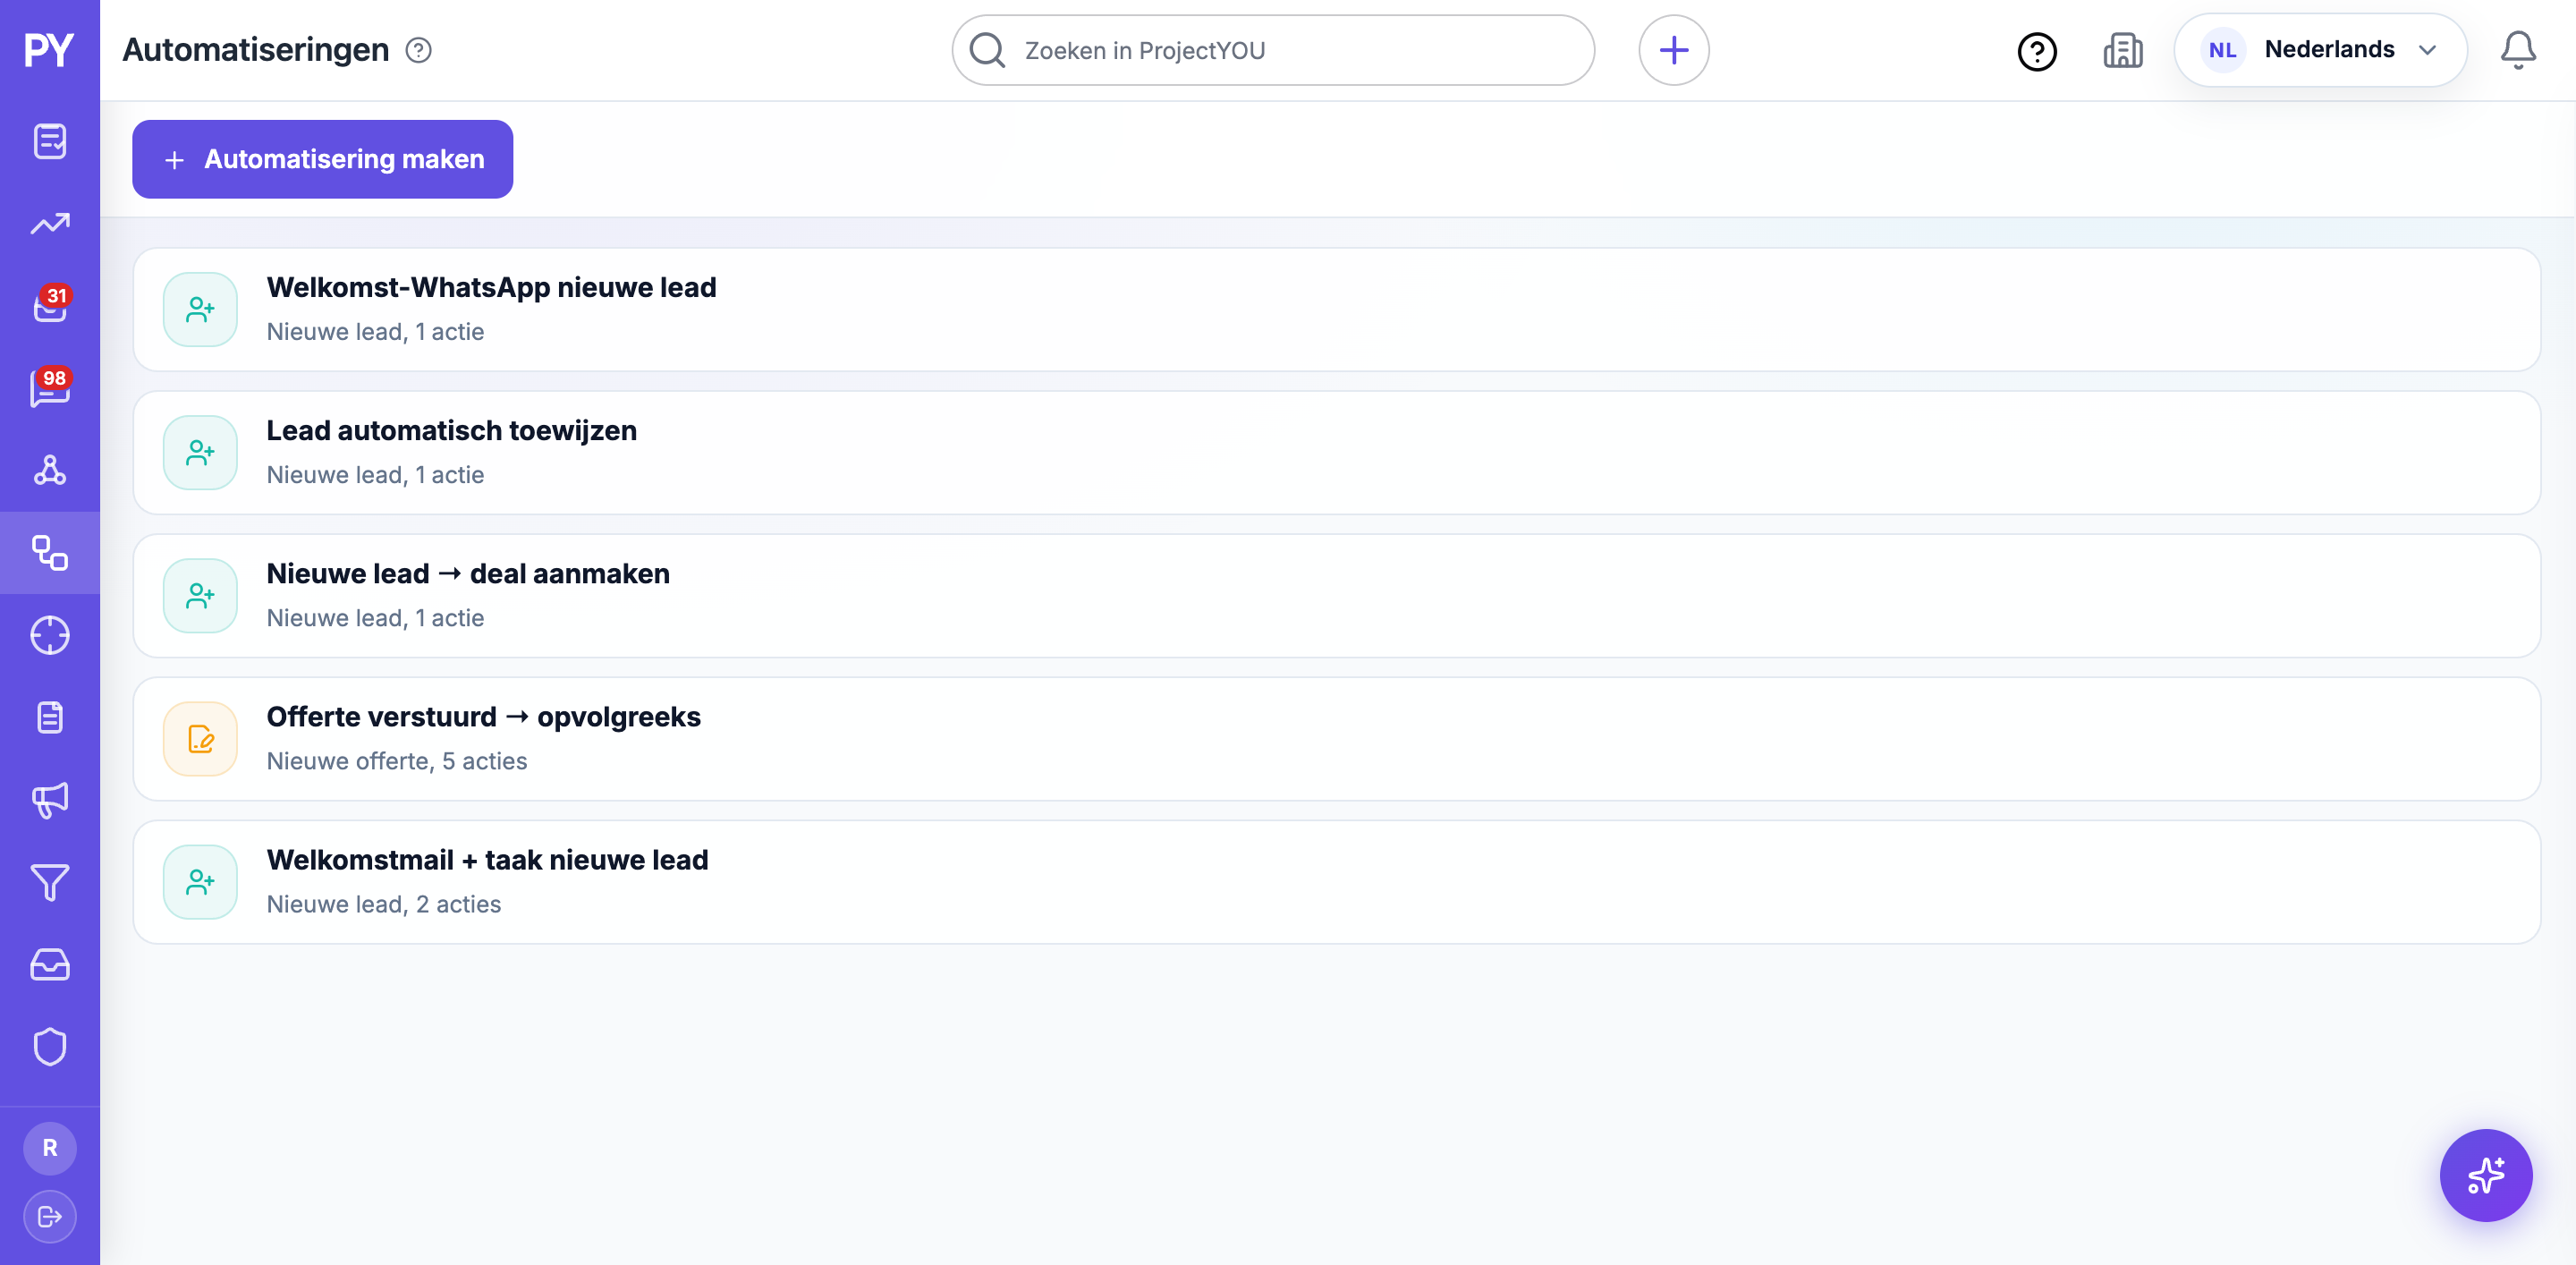Select the automations workflow sidebar icon
This screenshot has height=1265, width=2576.
coord(50,553)
